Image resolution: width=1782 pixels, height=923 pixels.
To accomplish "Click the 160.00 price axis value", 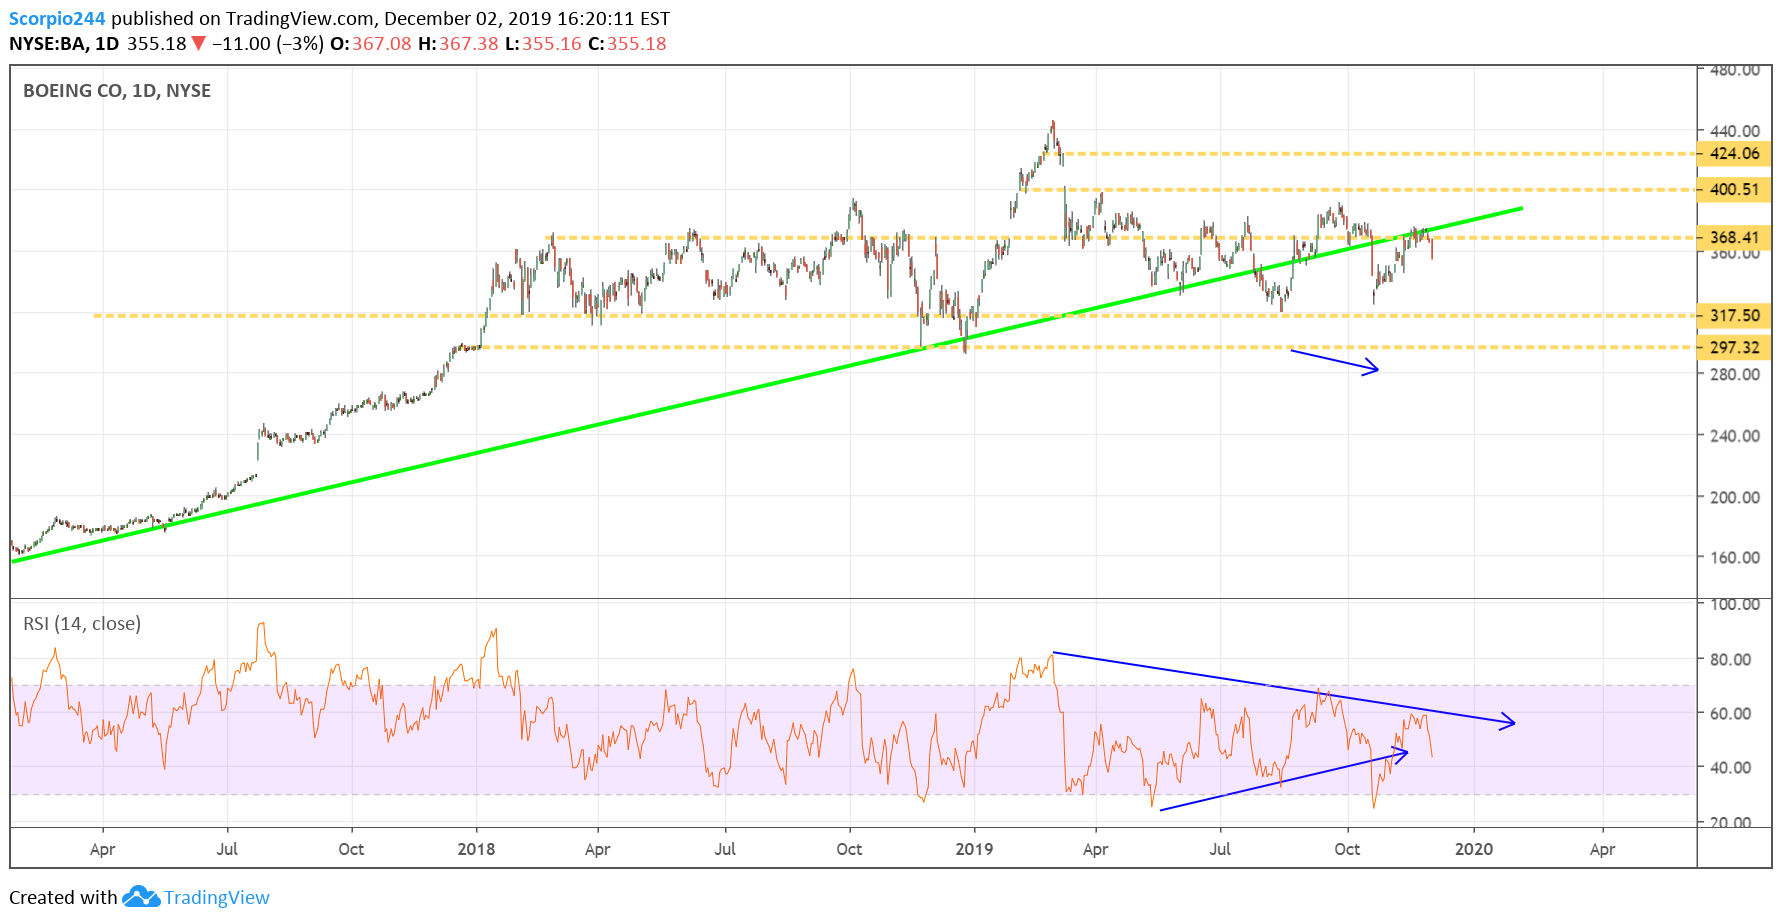I will coord(1735,558).
